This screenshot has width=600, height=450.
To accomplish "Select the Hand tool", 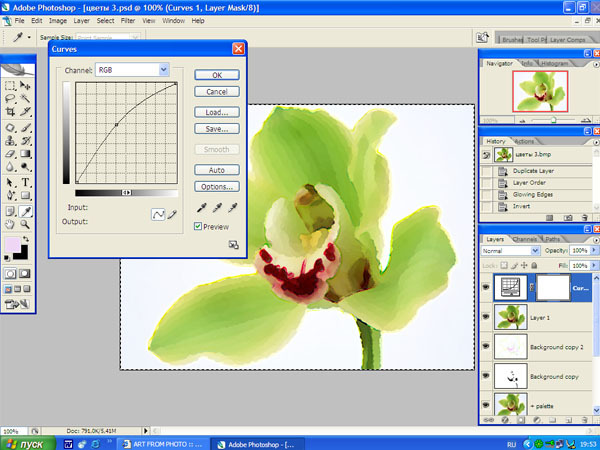I will pyautogui.click(x=10, y=224).
